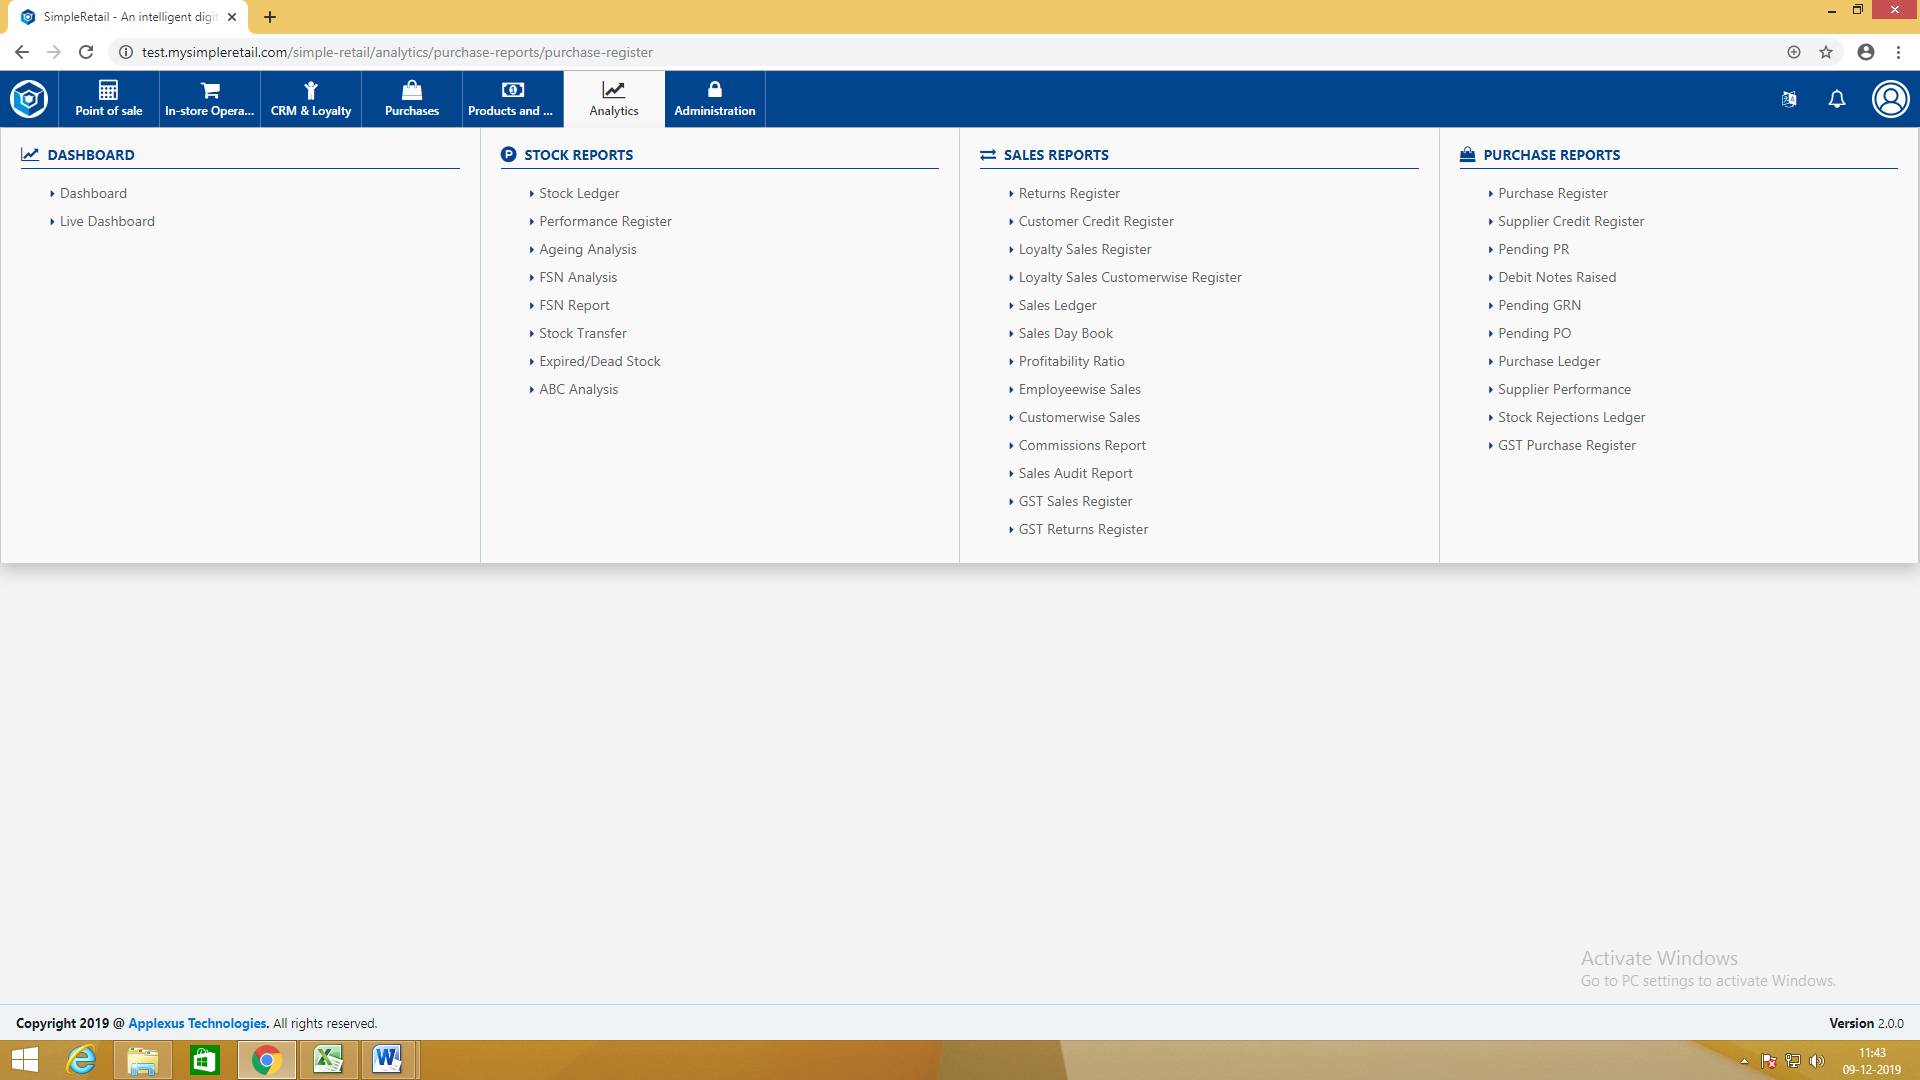The width and height of the screenshot is (1920, 1080).
Task: Open the Live Dashboard link
Action: tap(107, 221)
